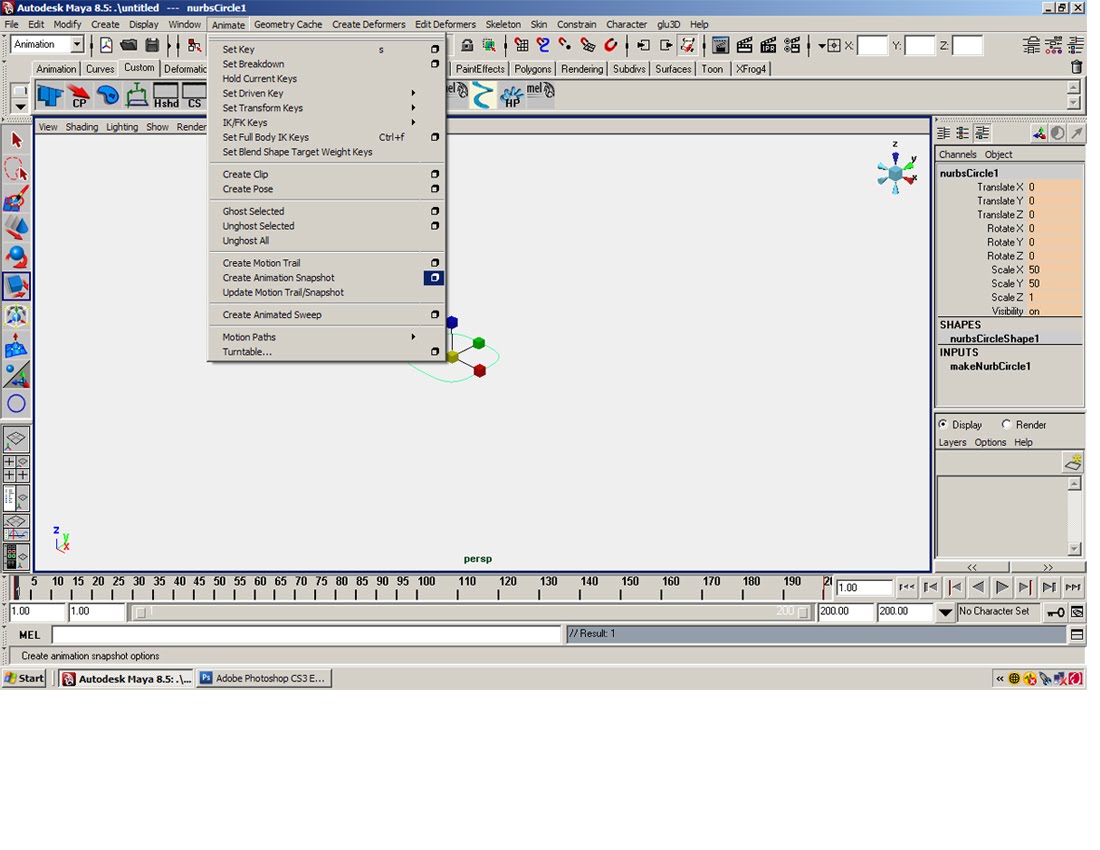Select the arrow Select tool
The width and height of the screenshot is (1100, 850).
[16, 140]
